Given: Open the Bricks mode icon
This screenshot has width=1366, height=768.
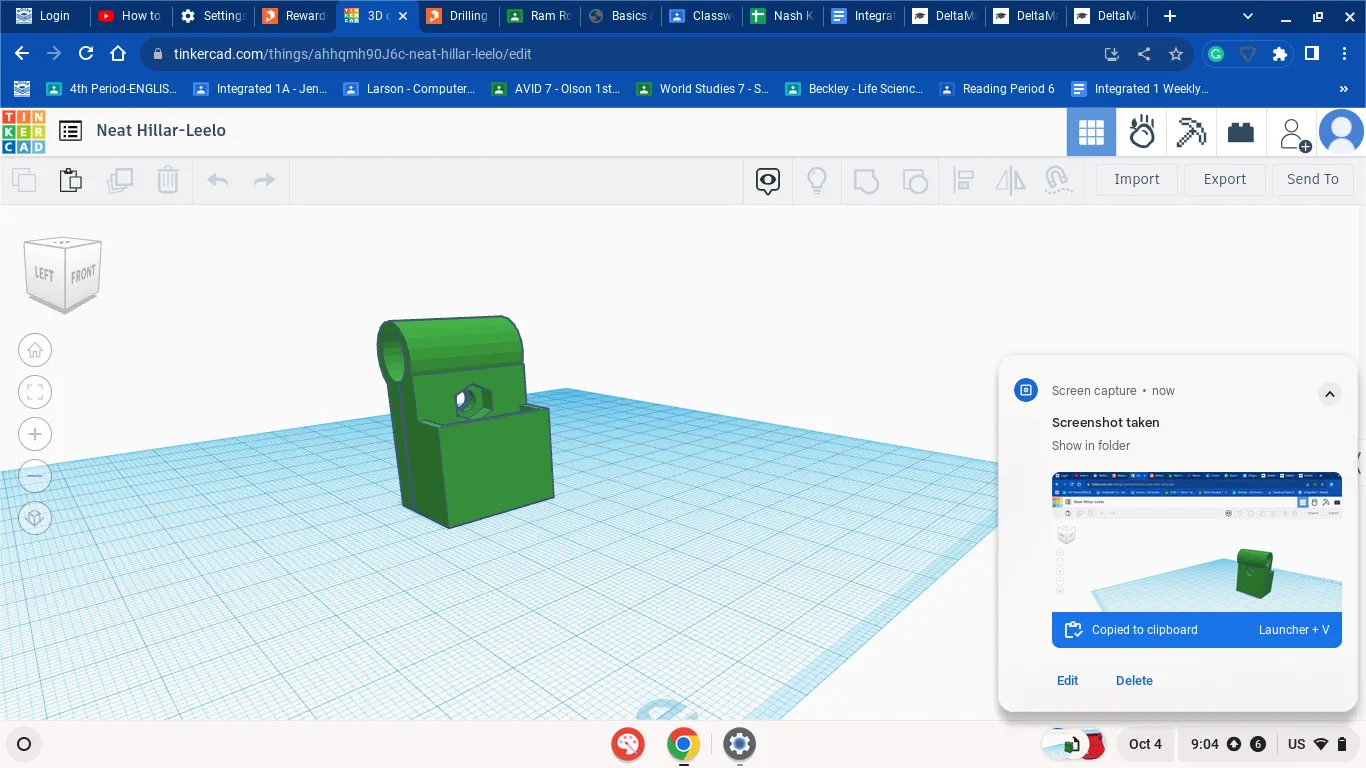Looking at the screenshot, I should pyautogui.click(x=1241, y=132).
